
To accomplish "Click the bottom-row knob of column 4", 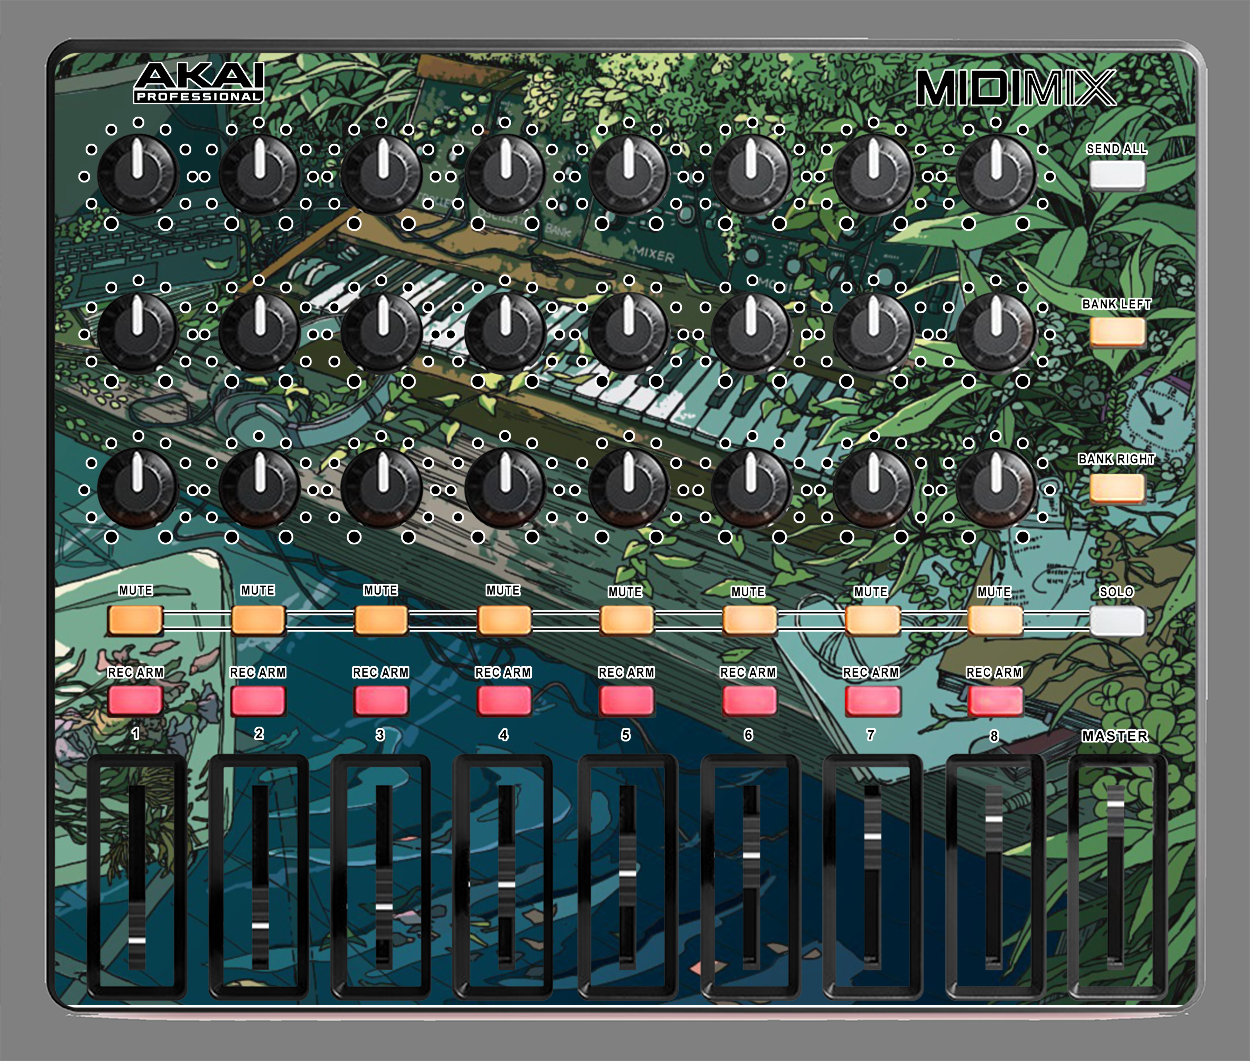I will pyautogui.click(x=505, y=487).
